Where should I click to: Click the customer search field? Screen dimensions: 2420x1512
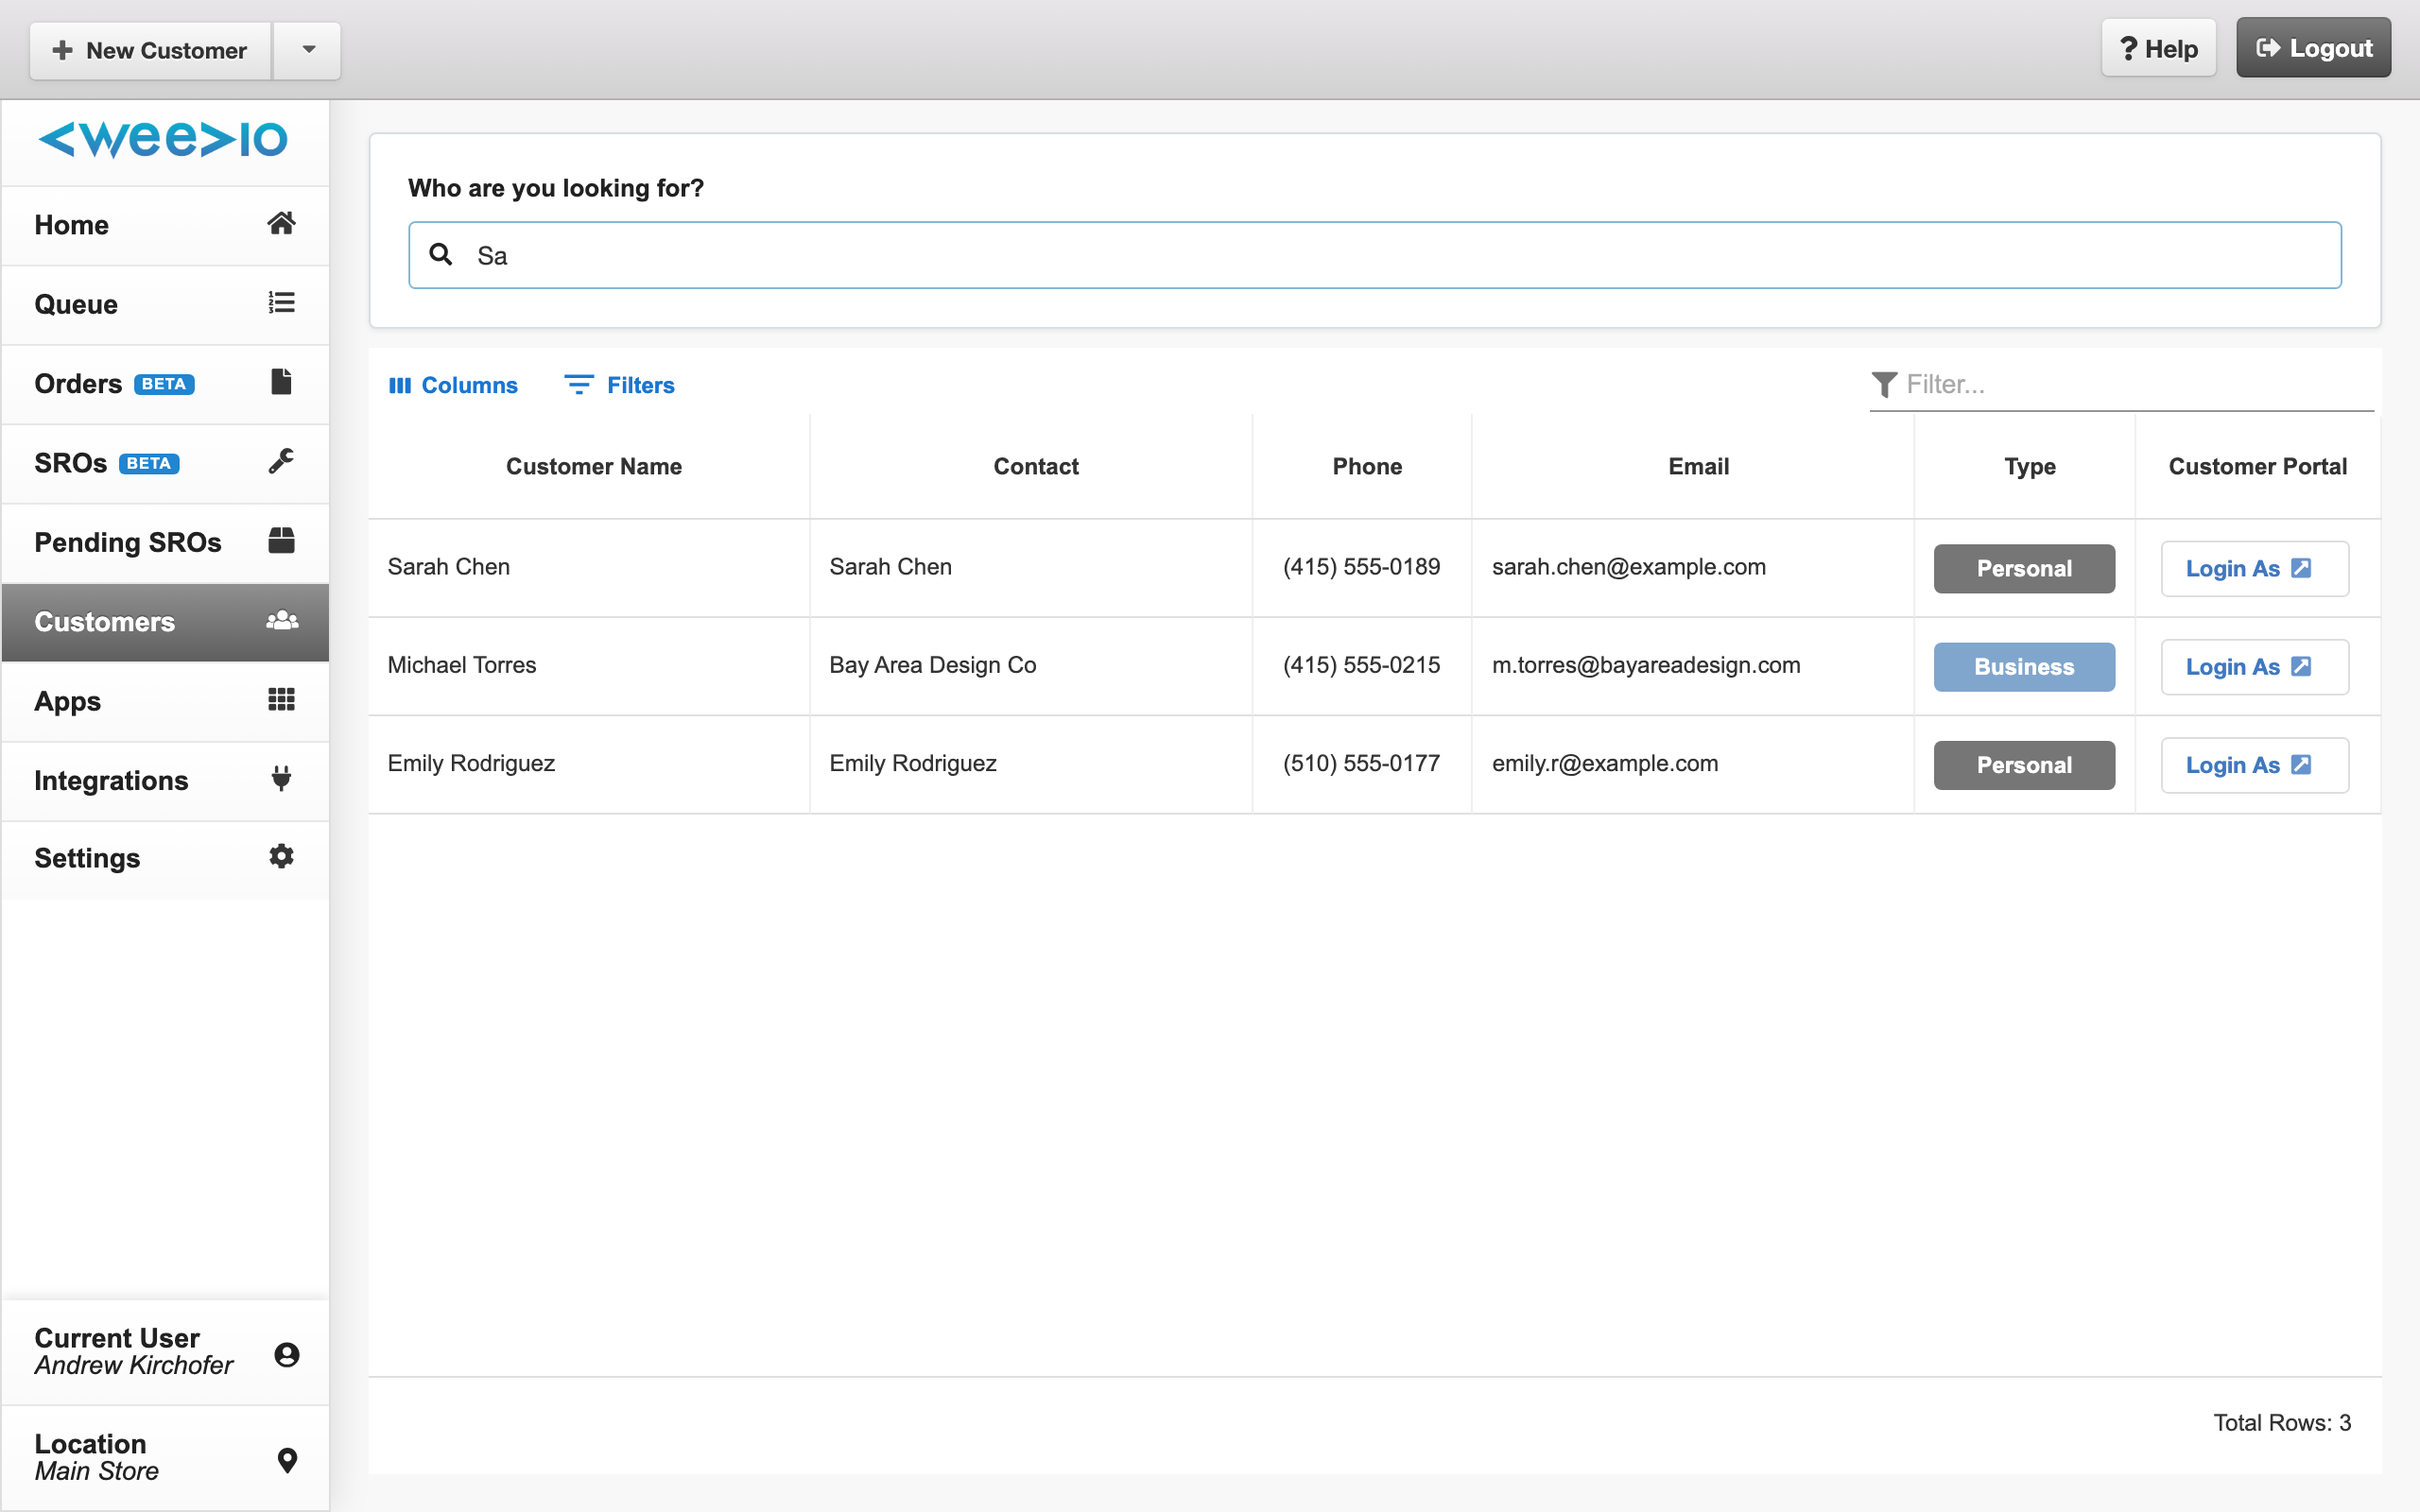pyautogui.click(x=1374, y=255)
